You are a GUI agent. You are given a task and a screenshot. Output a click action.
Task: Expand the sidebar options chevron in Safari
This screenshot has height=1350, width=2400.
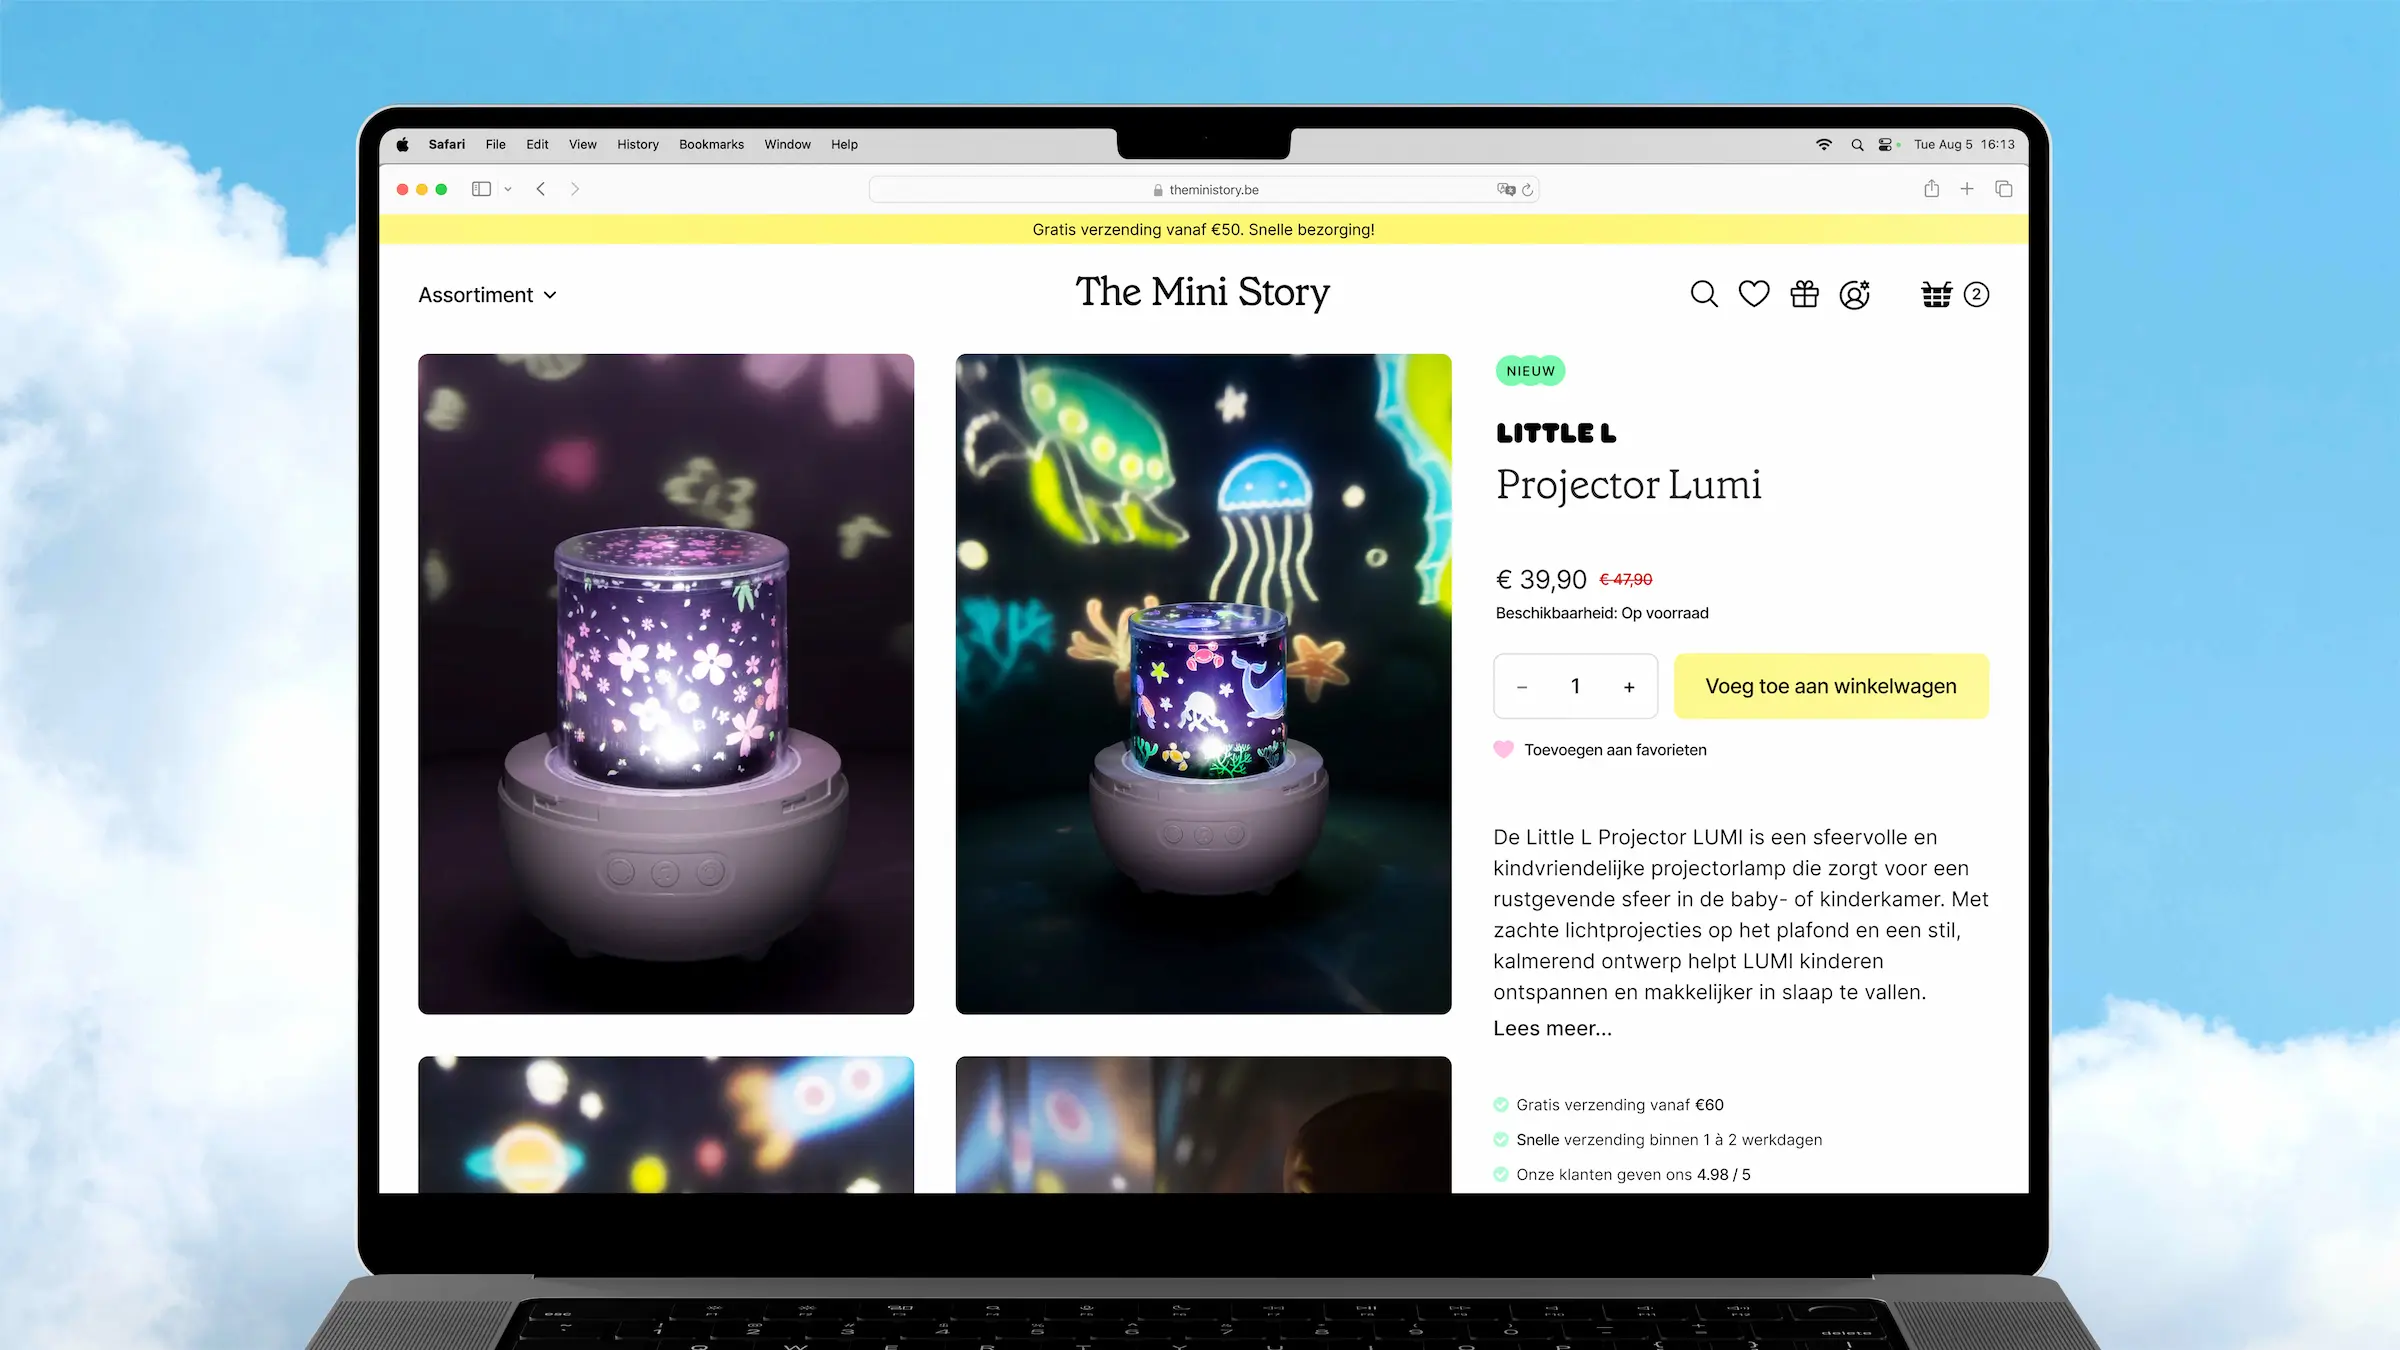(x=508, y=189)
